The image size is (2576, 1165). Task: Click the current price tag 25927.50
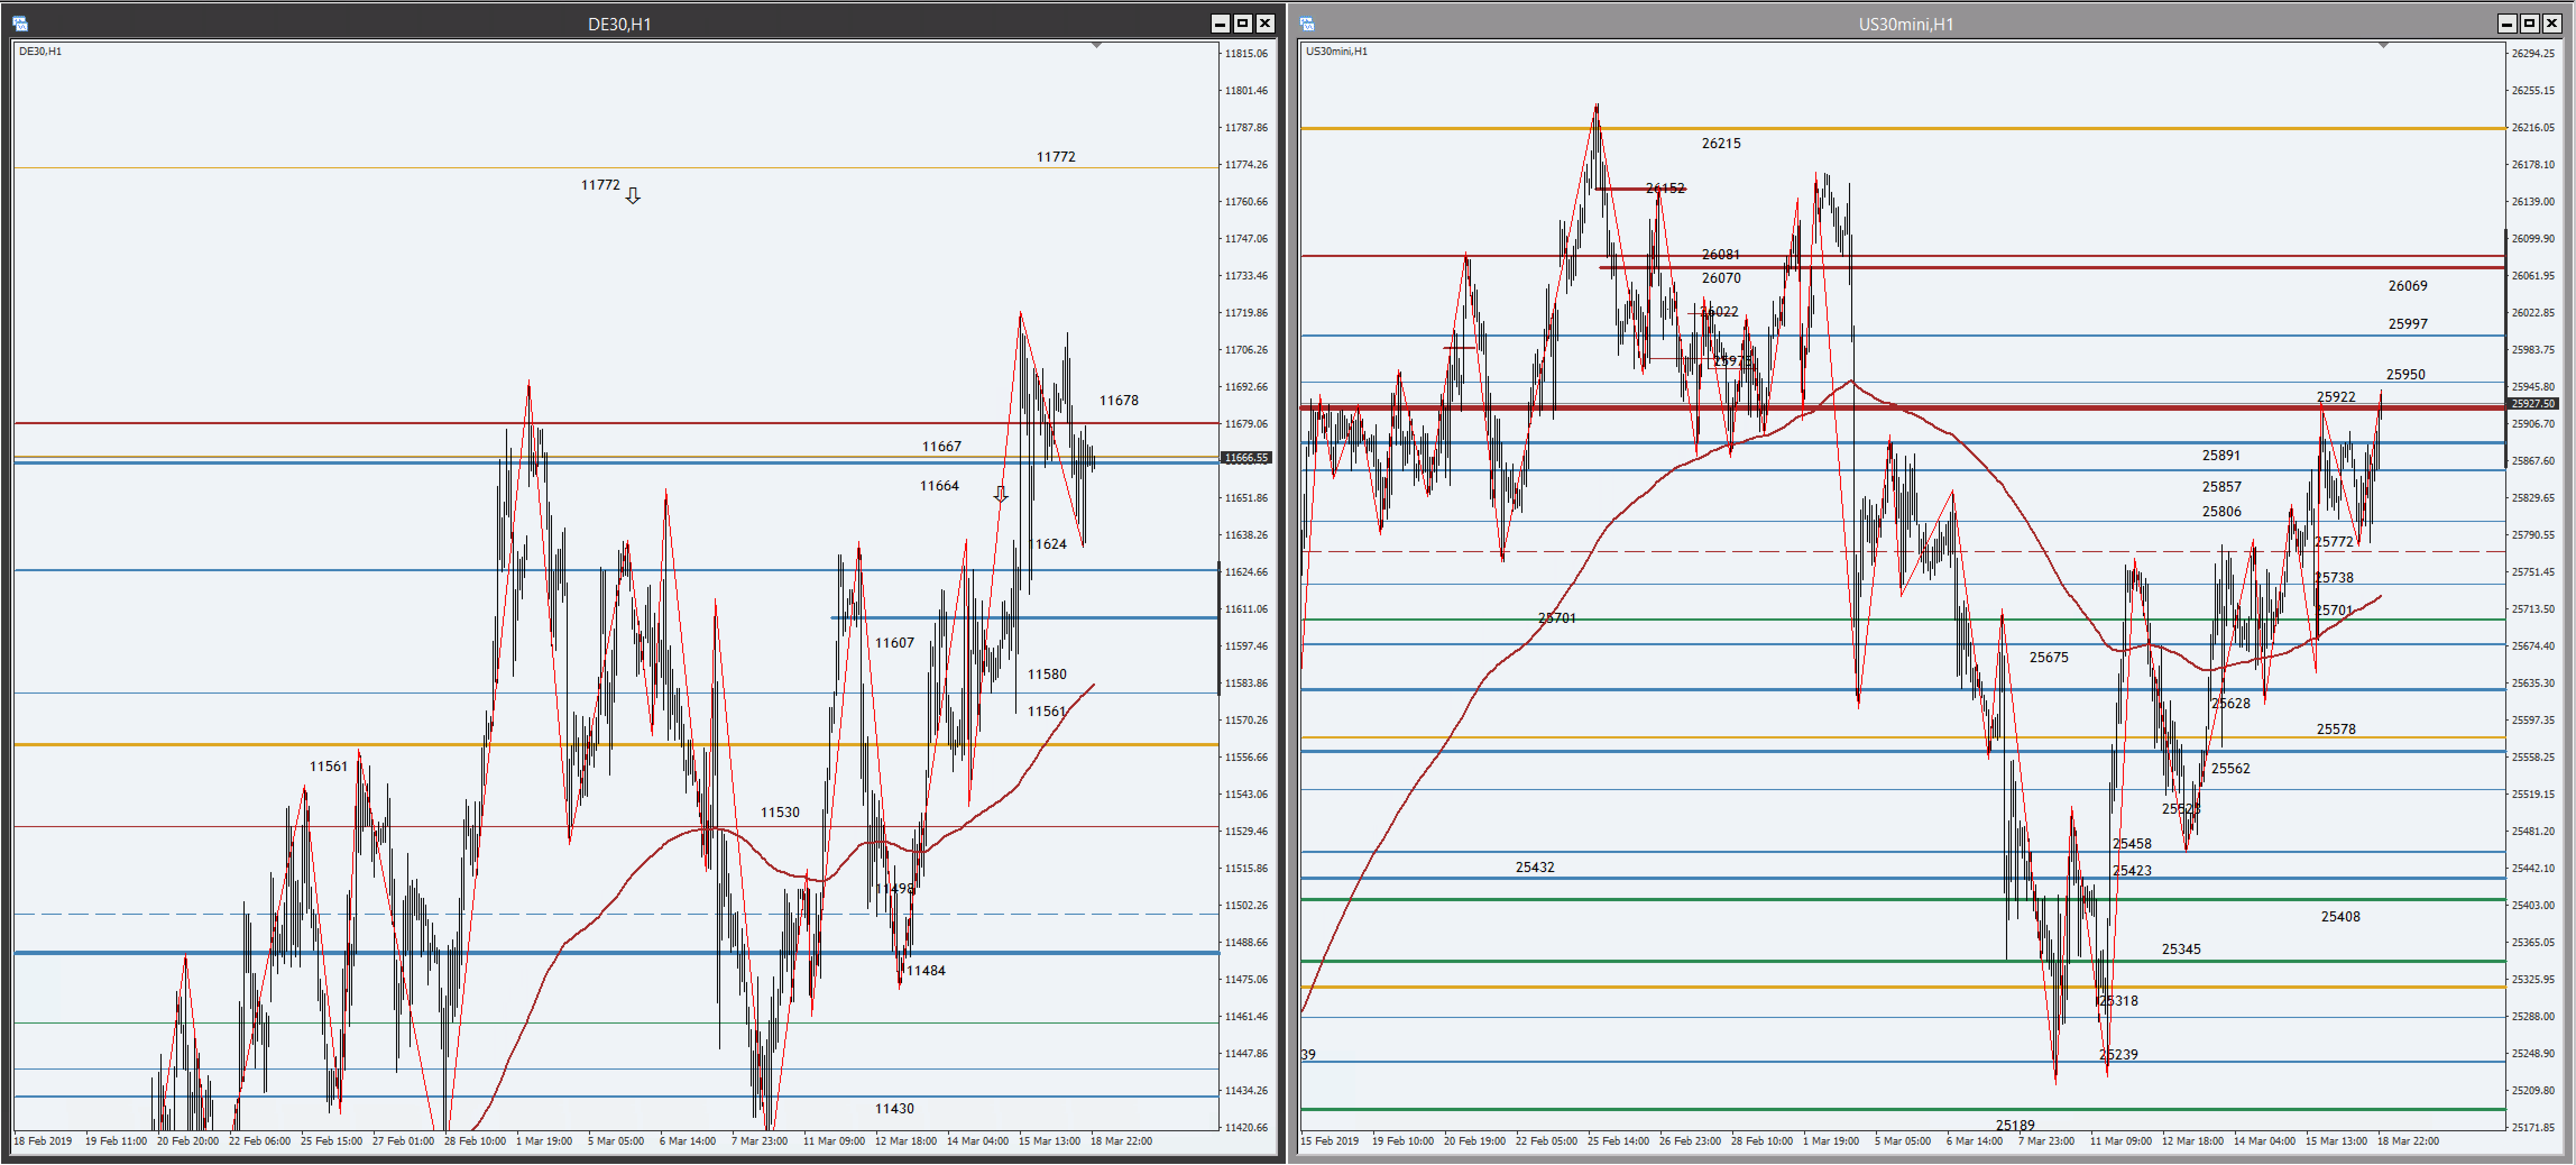point(2533,404)
